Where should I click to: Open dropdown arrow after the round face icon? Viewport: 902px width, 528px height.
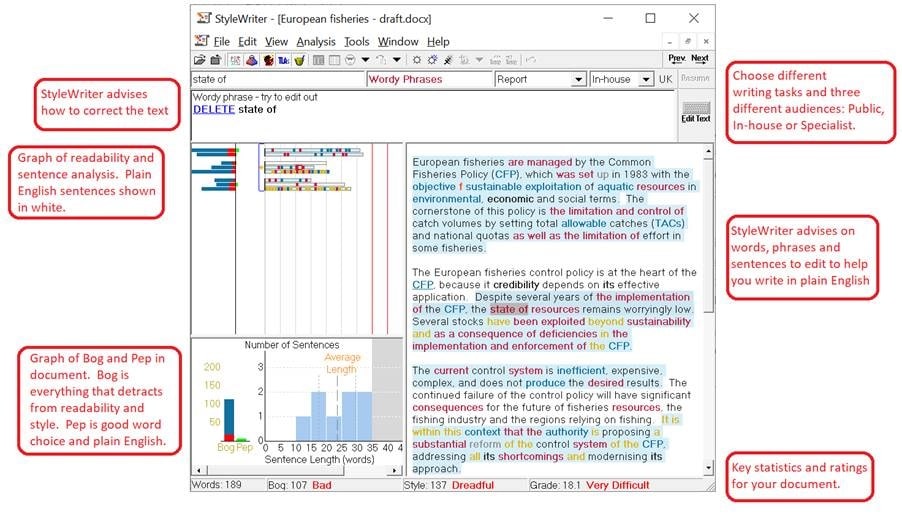[365, 60]
